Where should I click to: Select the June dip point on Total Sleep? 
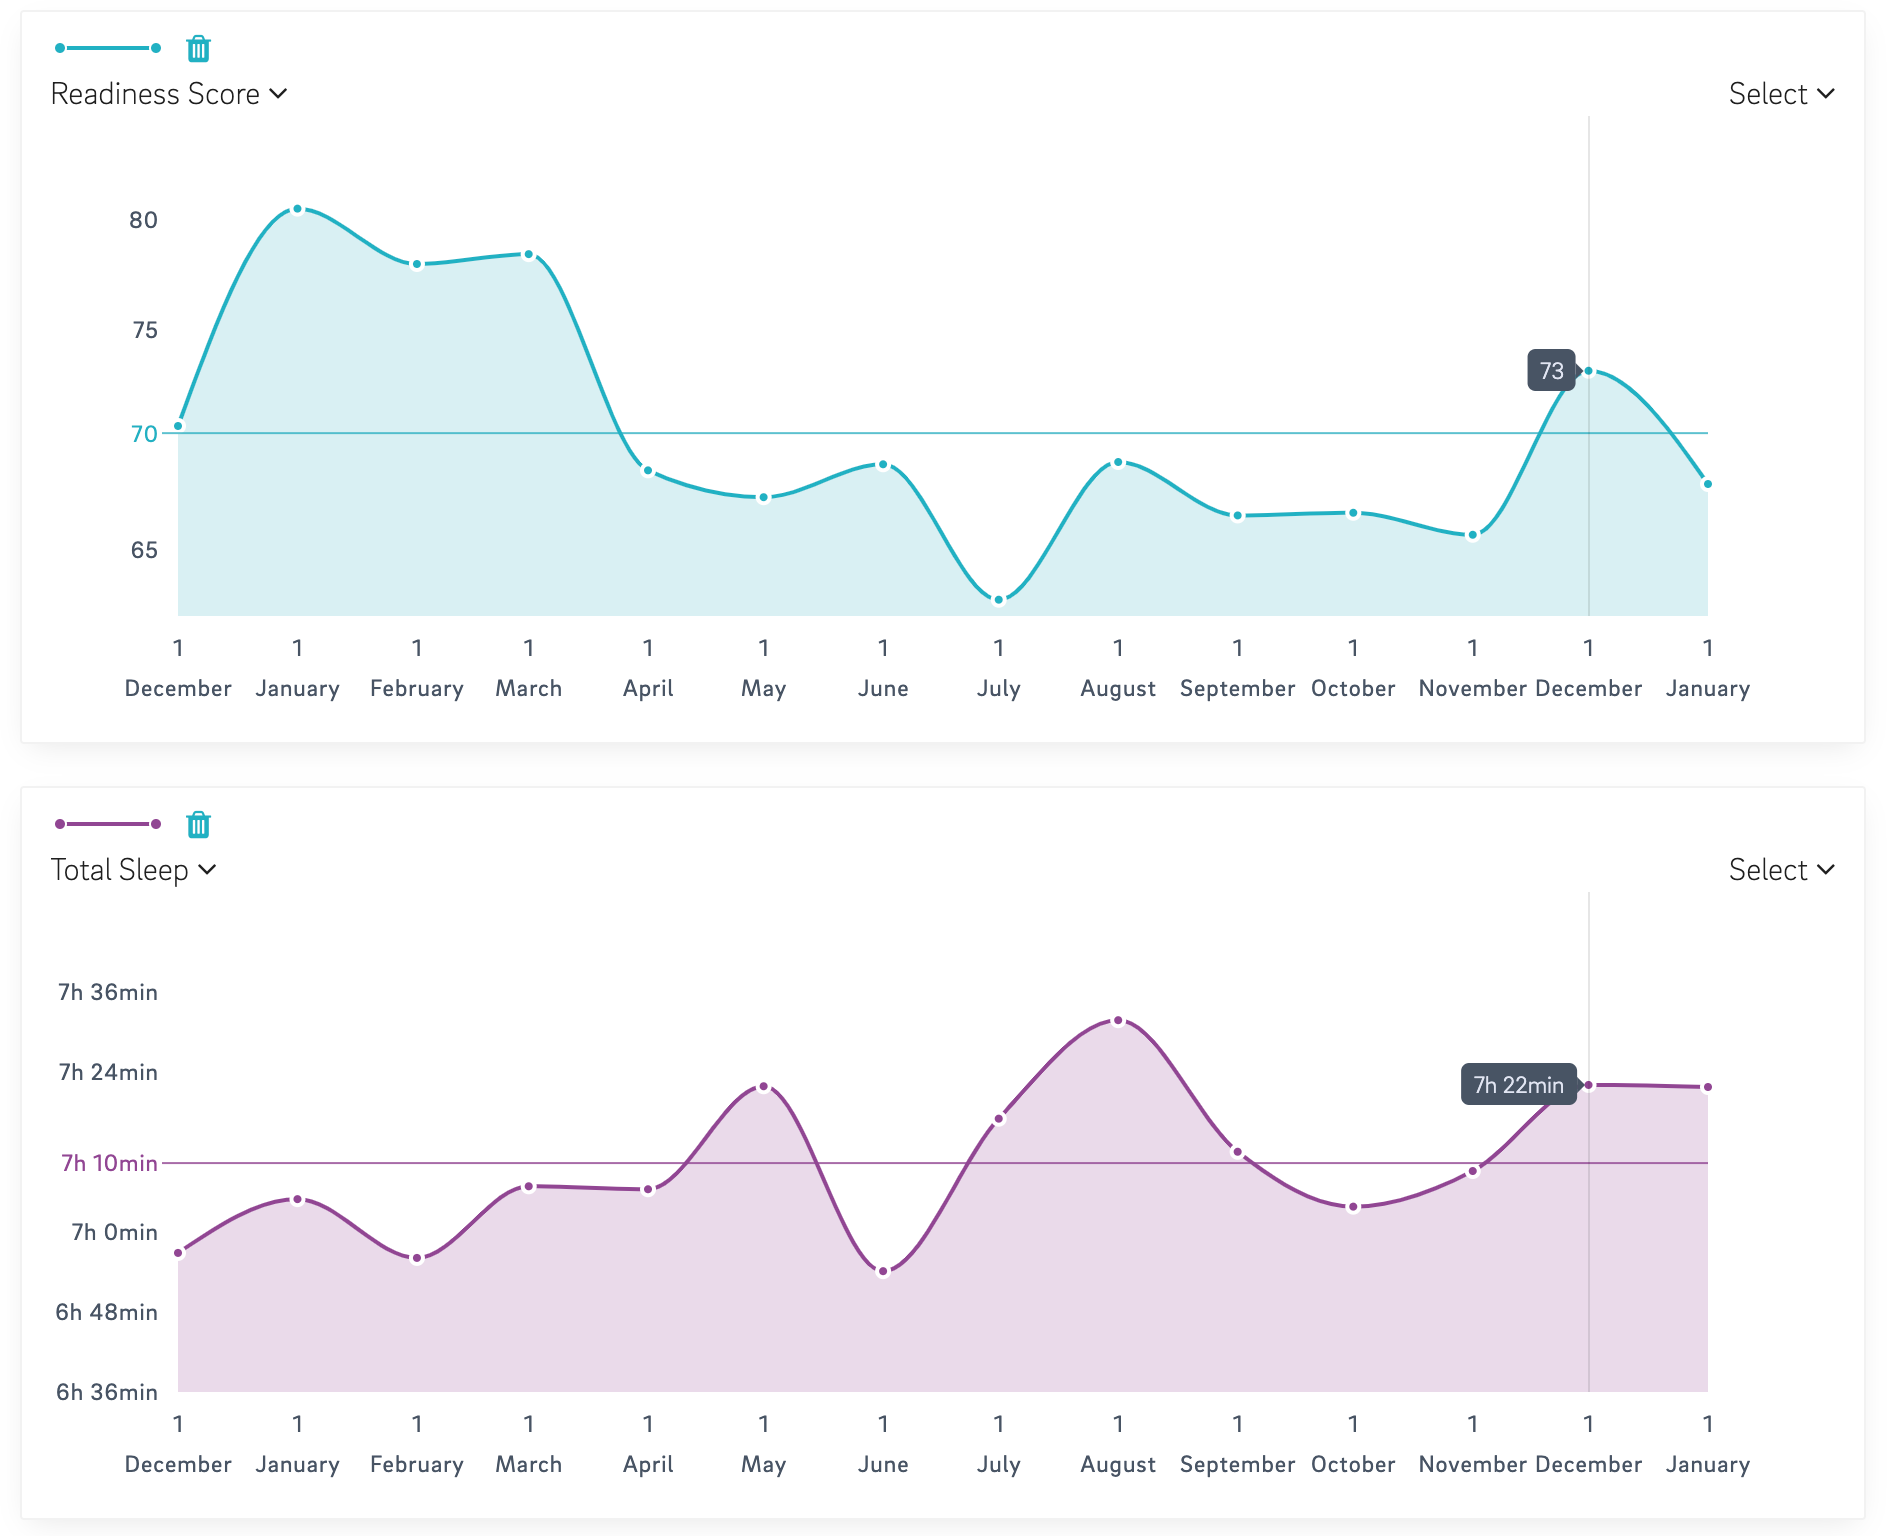click(883, 1272)
